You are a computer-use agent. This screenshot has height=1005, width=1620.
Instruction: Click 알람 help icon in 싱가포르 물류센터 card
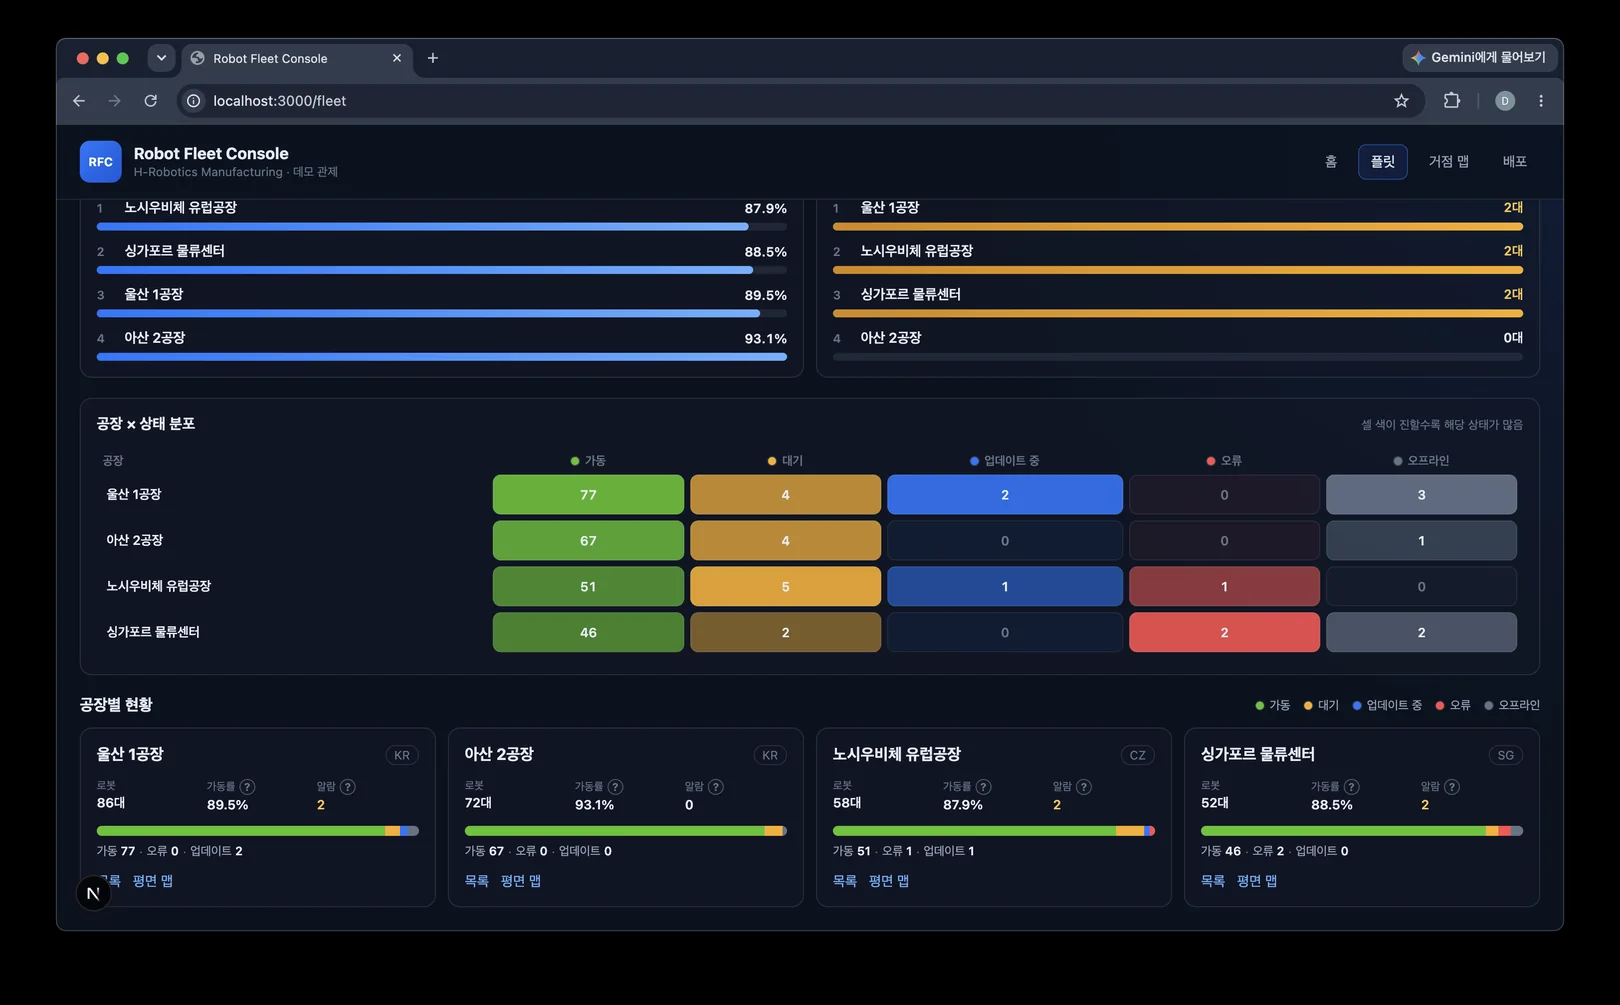[1451, 787]
